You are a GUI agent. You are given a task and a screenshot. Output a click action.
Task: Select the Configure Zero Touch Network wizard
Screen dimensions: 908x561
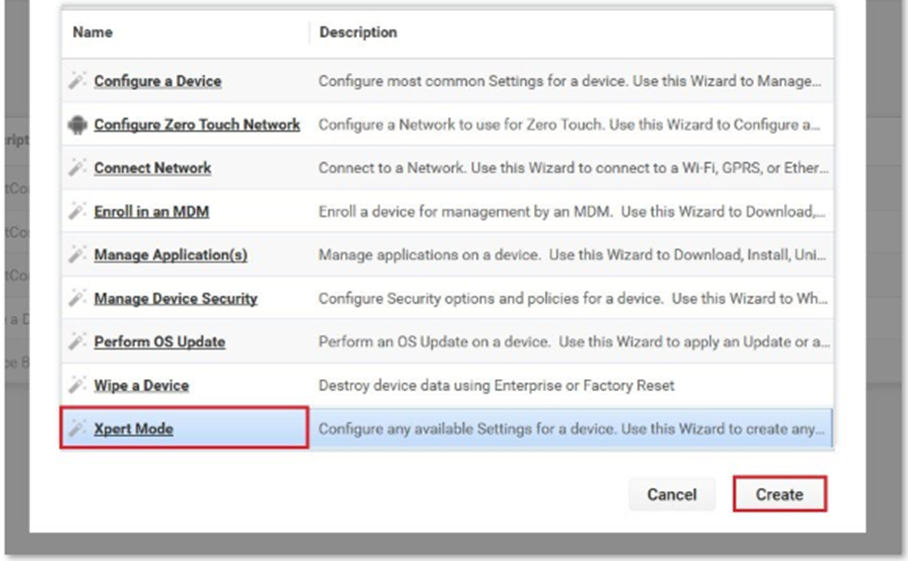click(x=197, y=125)
